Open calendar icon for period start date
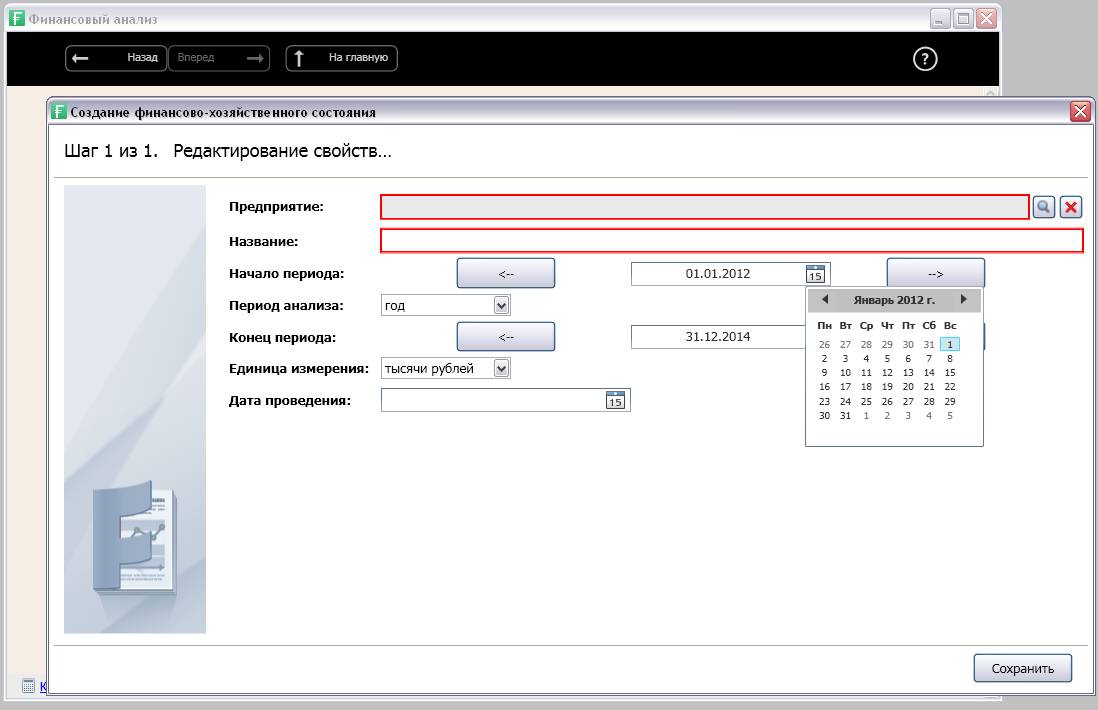 click(815, 274)
